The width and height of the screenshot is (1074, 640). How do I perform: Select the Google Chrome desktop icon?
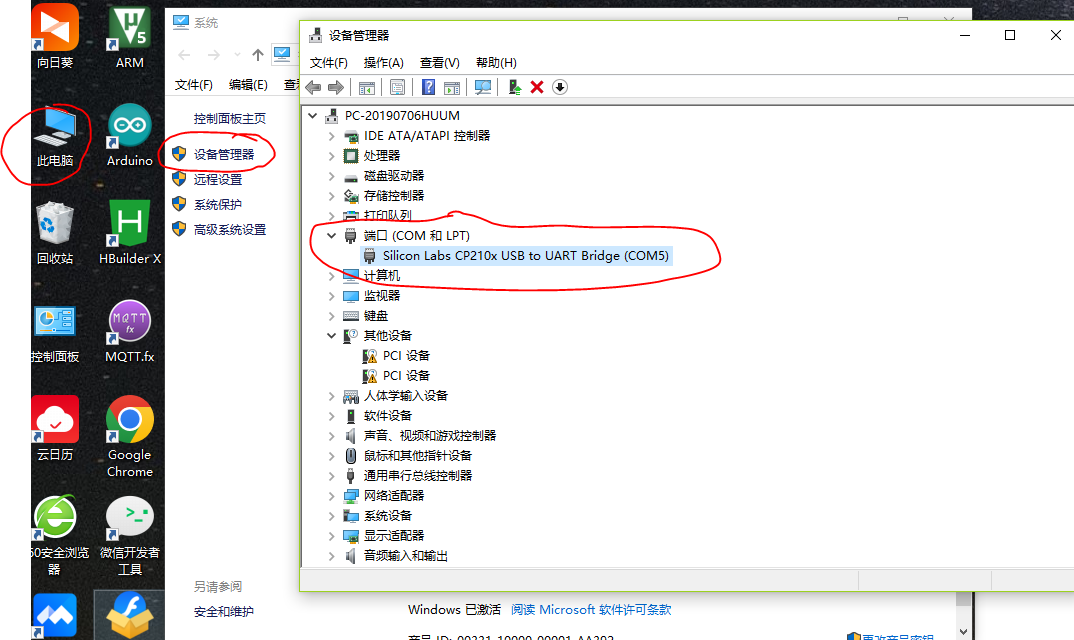[129, 436]
